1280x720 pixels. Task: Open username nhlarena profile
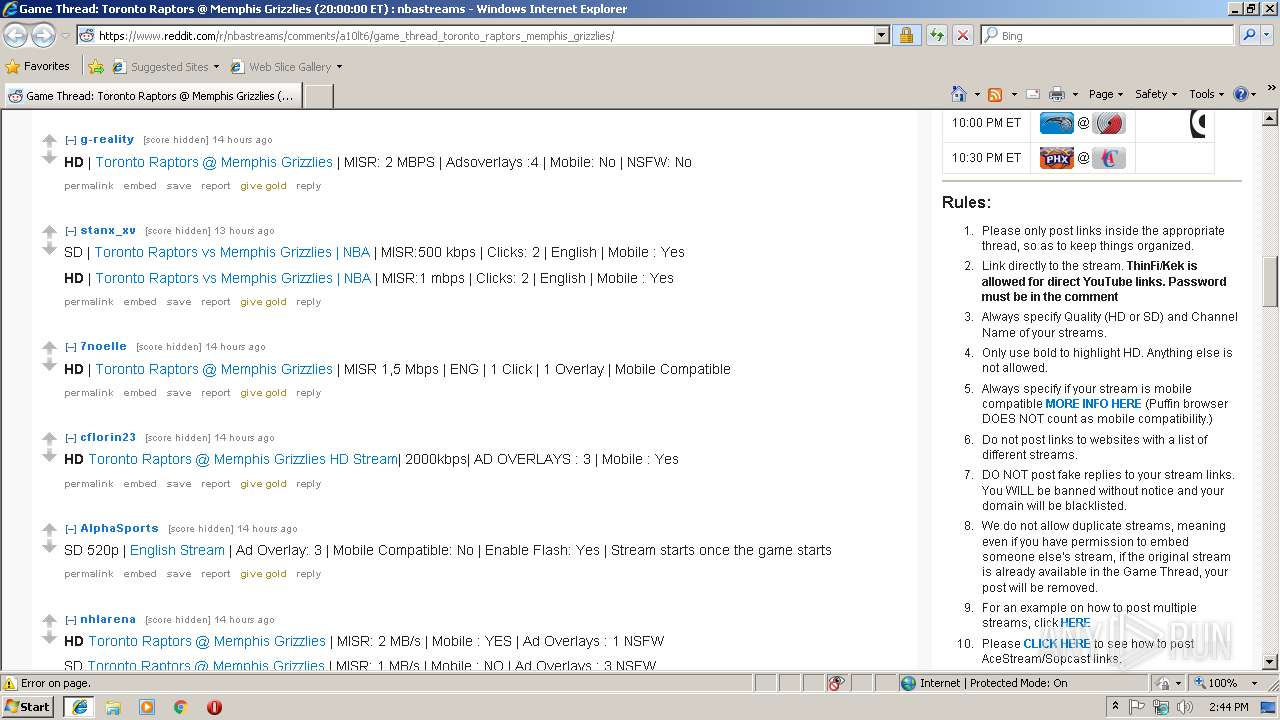click(108, 620)
